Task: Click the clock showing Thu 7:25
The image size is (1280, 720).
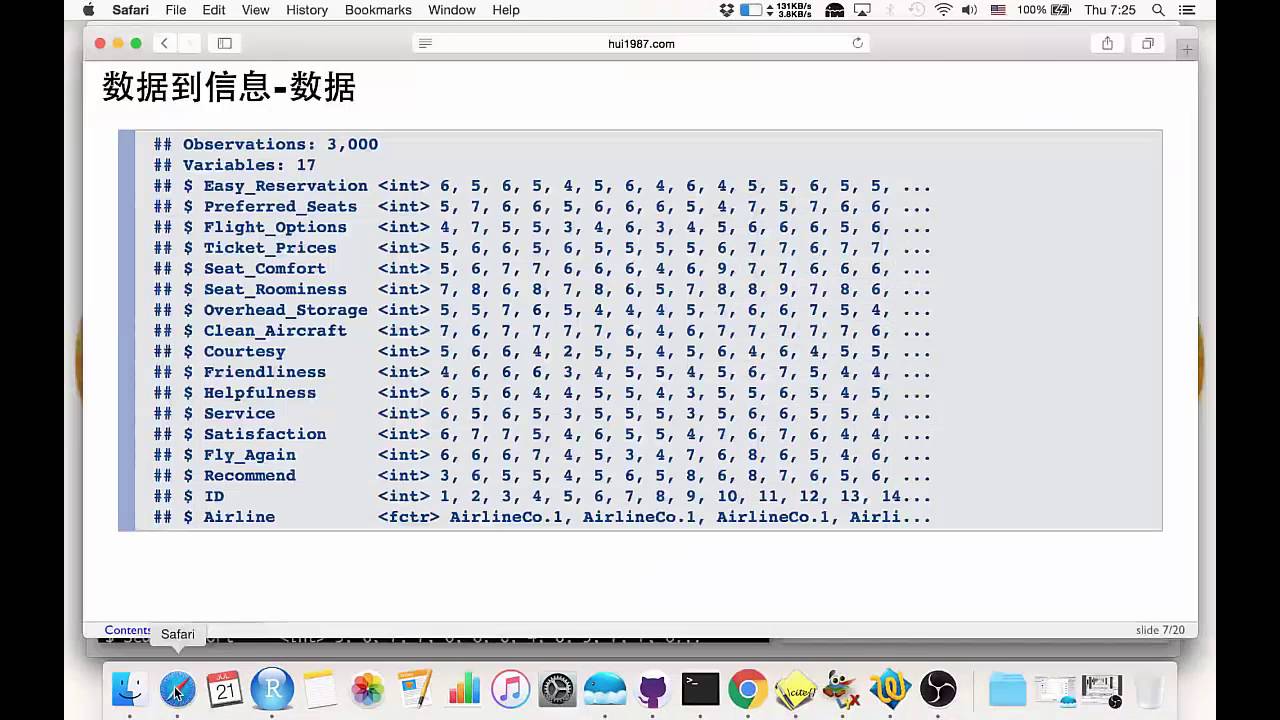Action: tap(1110, 10)
